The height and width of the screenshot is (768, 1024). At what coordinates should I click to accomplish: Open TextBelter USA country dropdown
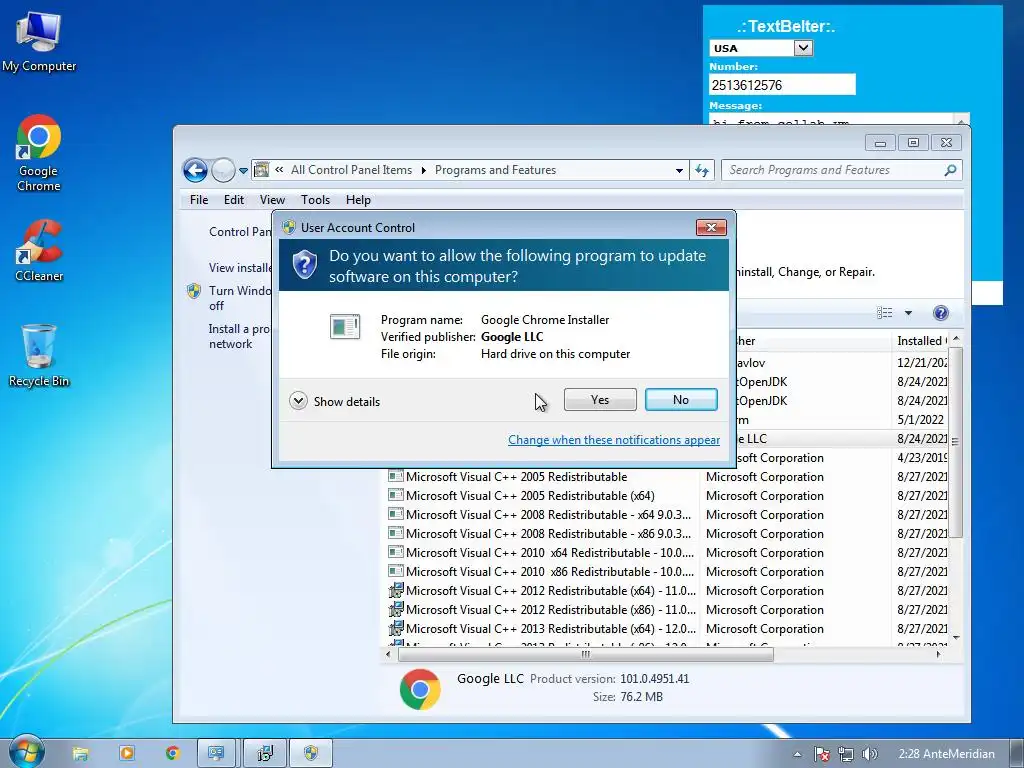pyautogui.click(x=803, y=48)
